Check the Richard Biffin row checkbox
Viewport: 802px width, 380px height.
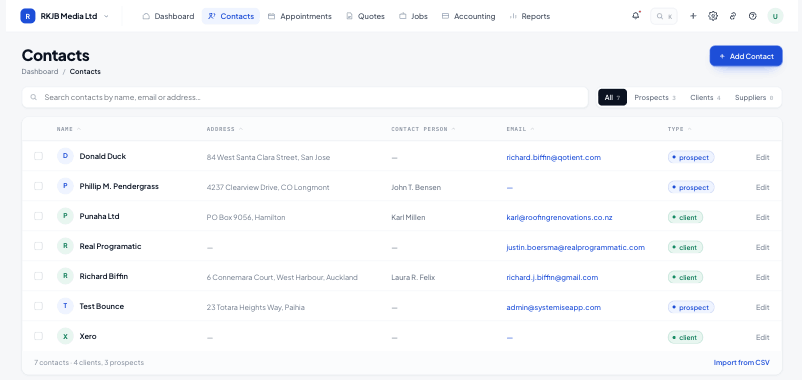pos(38,276)
